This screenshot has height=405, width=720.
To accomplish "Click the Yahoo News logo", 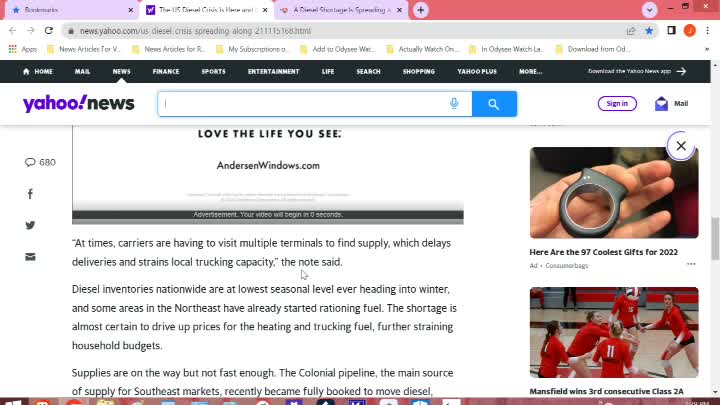I will pyautogui.click(x=79, y=104).
